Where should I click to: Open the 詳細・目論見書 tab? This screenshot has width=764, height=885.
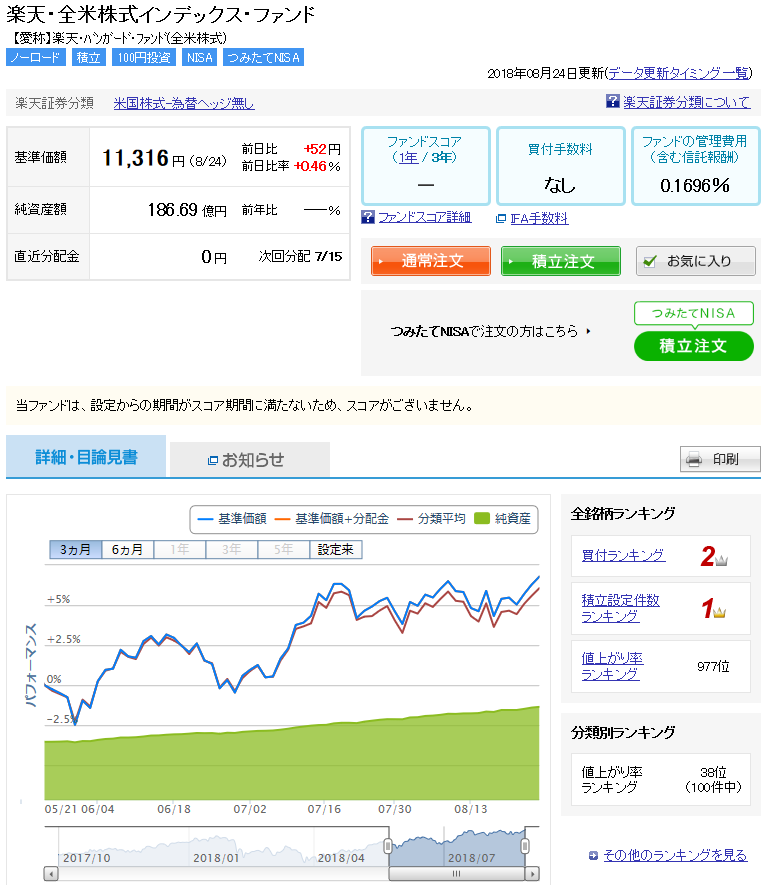pos(86,456)
